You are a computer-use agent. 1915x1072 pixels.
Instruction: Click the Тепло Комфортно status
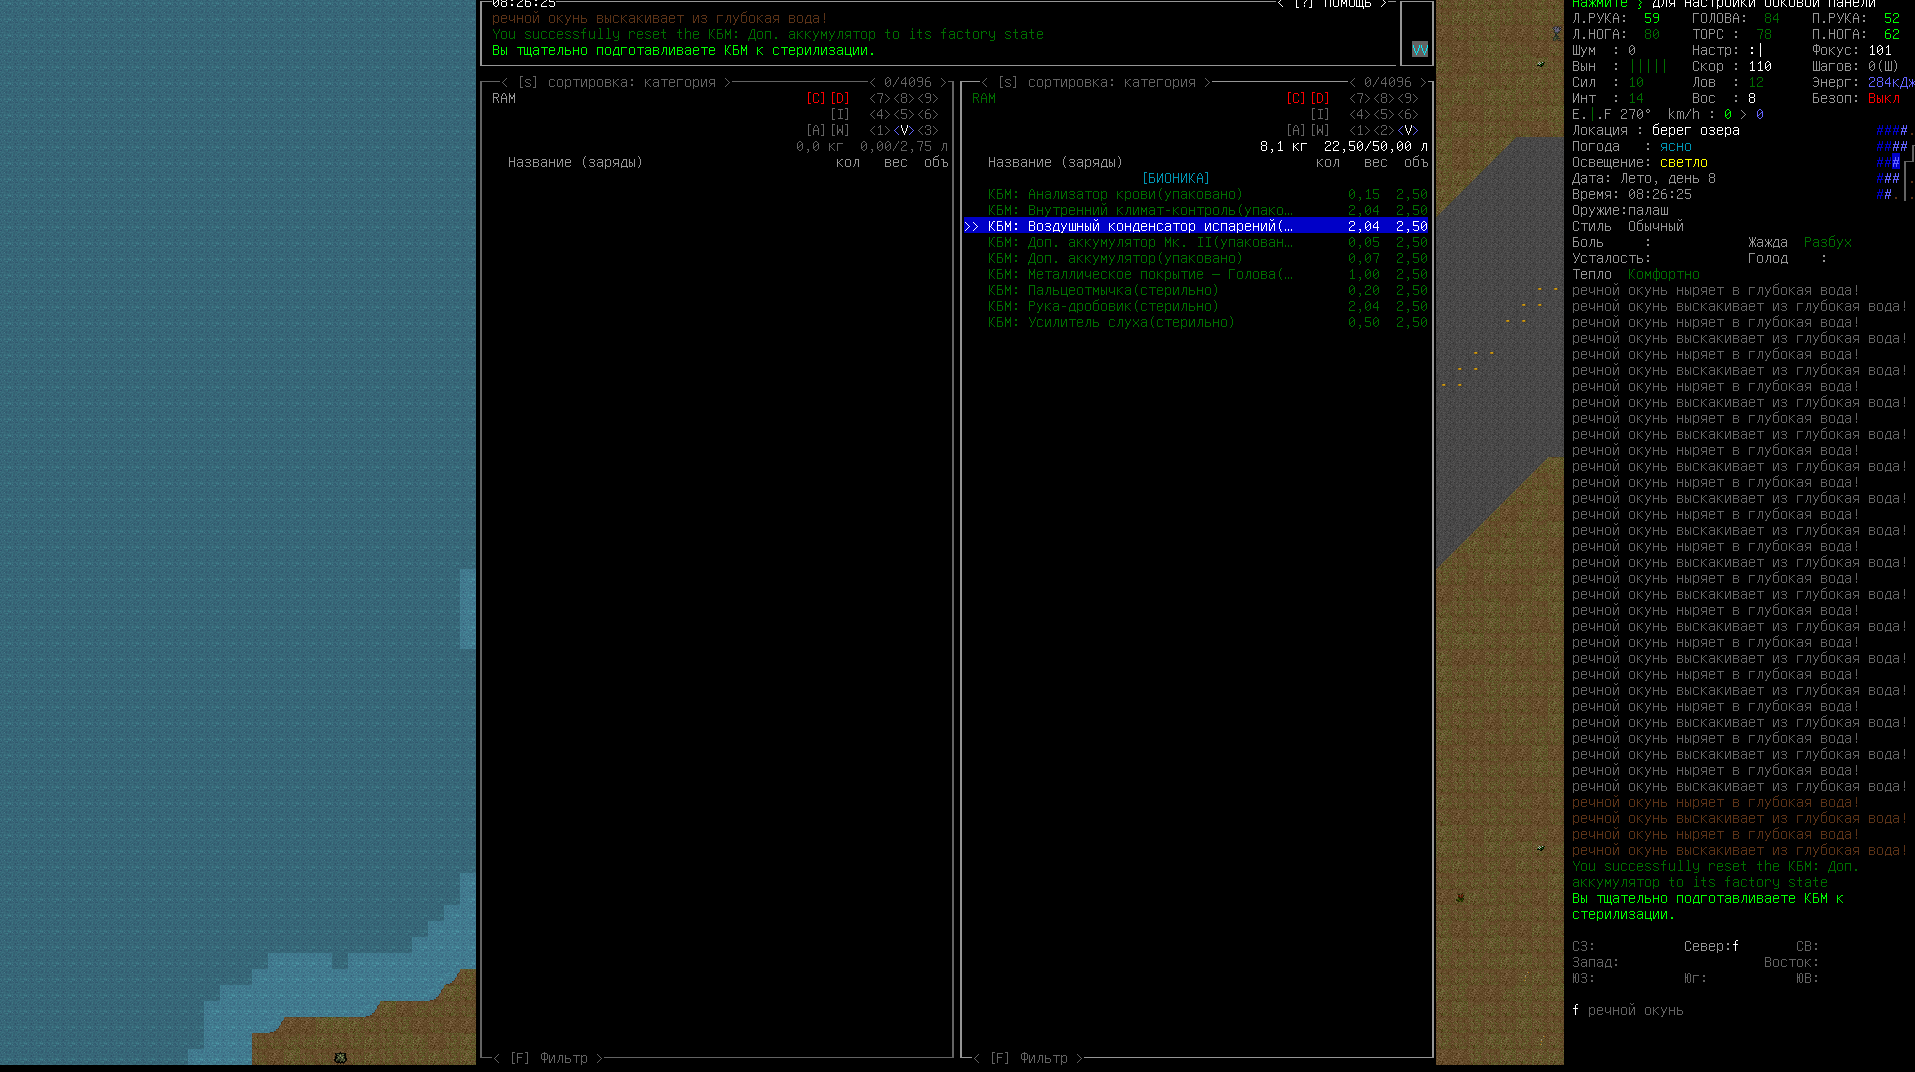(1636, 274)
